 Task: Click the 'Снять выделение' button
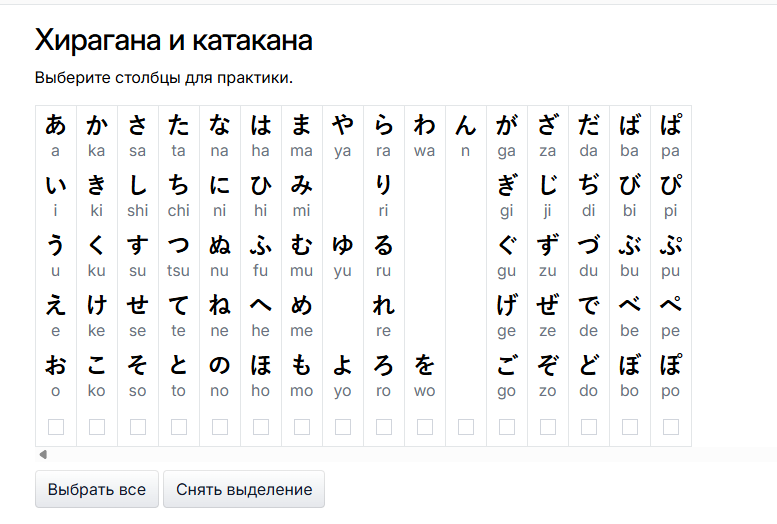click(244, 490)
